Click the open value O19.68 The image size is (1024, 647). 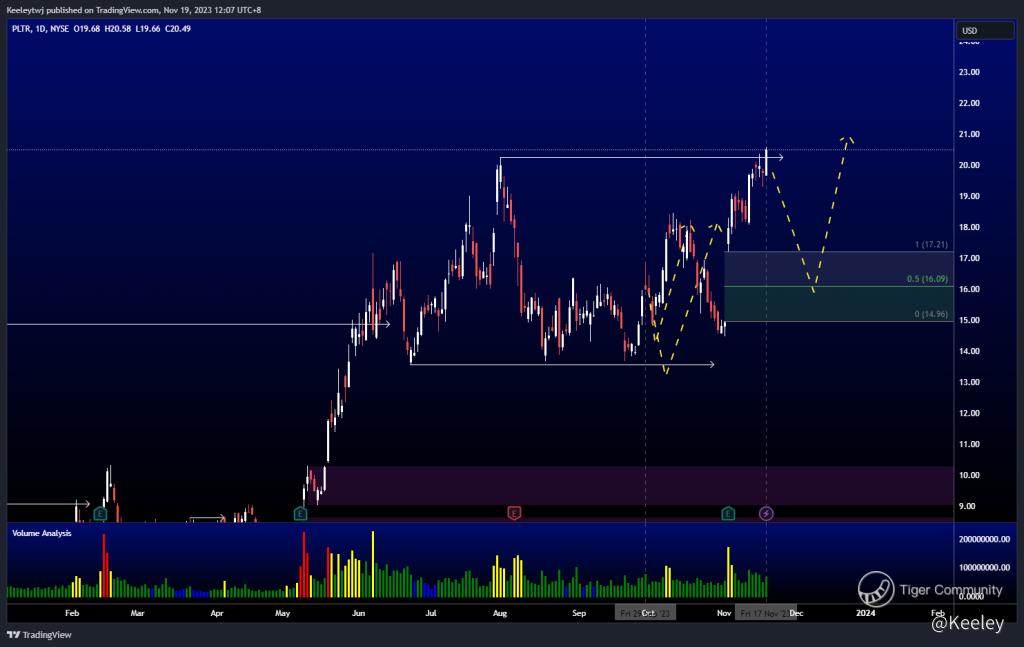point(87,29)
